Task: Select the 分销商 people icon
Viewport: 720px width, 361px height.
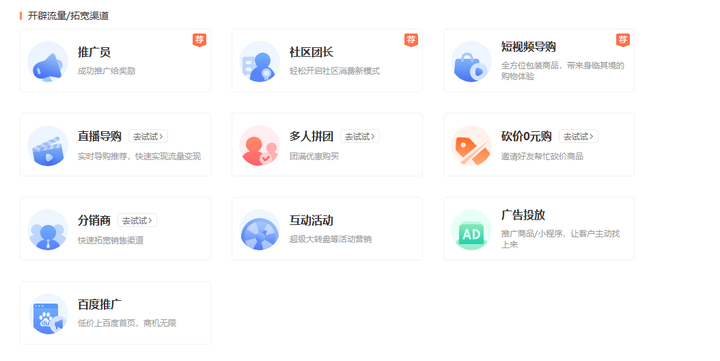Action: [x=48, y=230]
